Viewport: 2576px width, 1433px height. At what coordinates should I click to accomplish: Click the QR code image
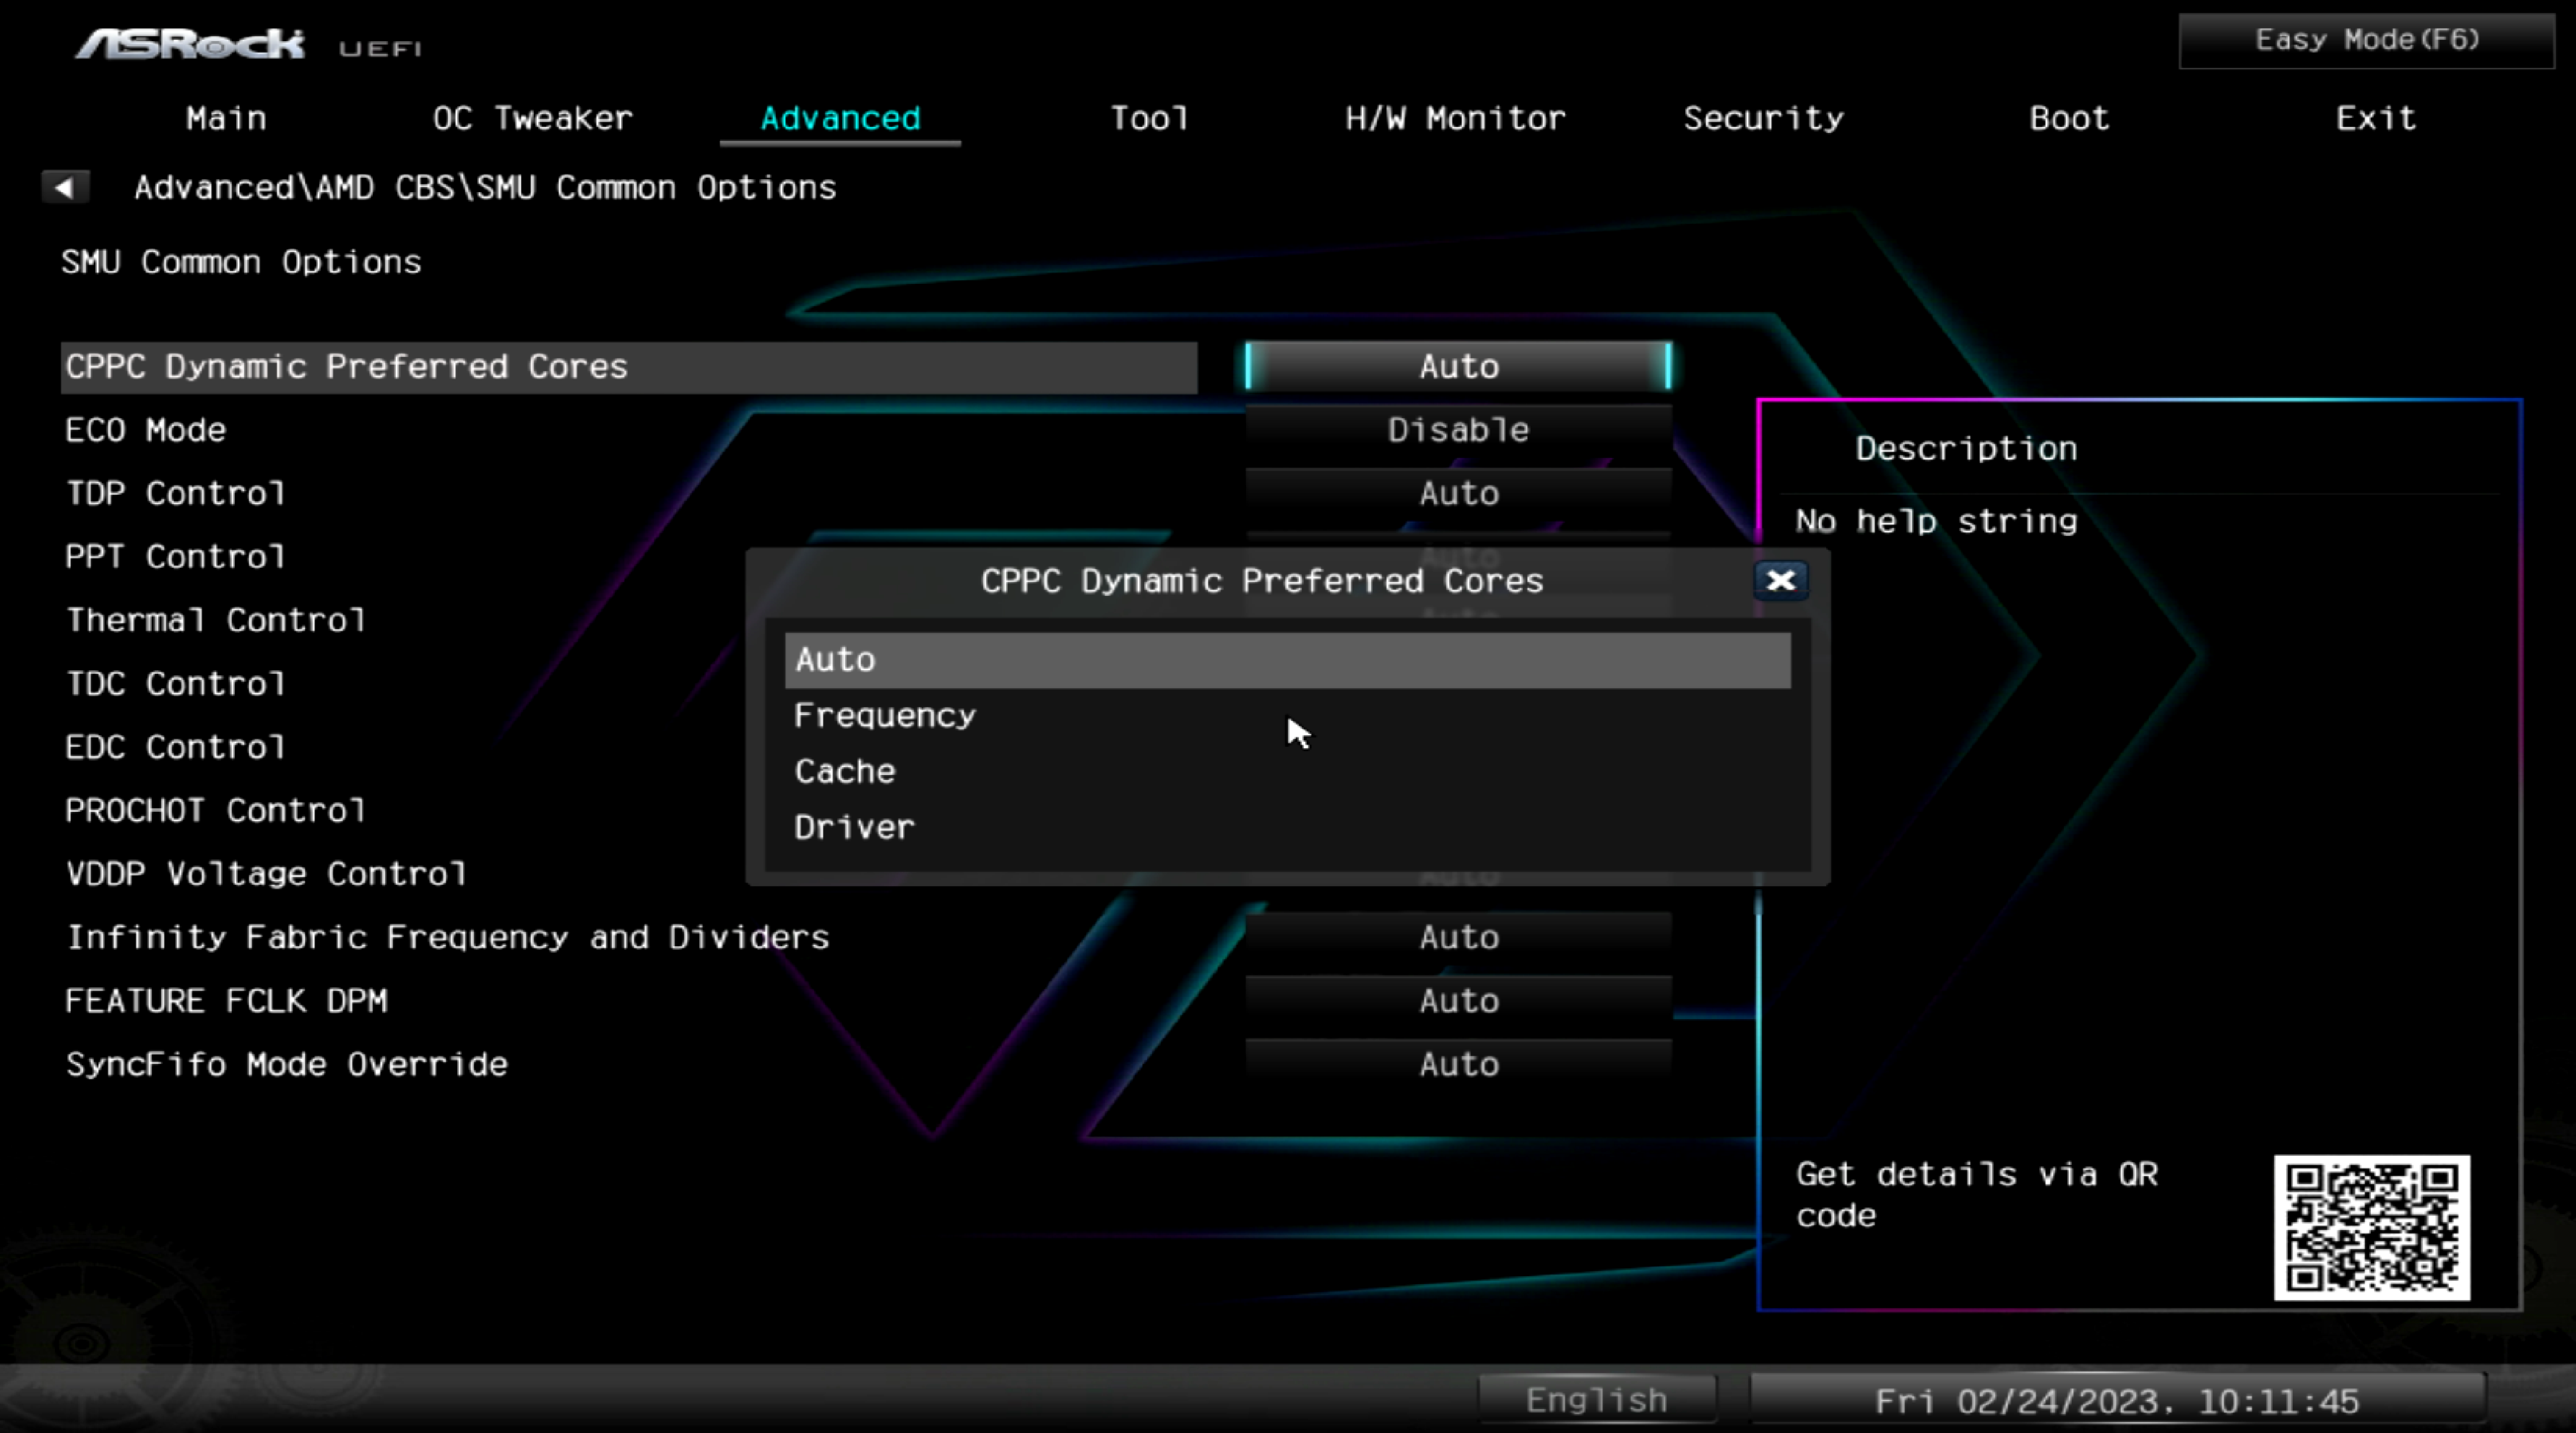(x=2371, y=1227)
